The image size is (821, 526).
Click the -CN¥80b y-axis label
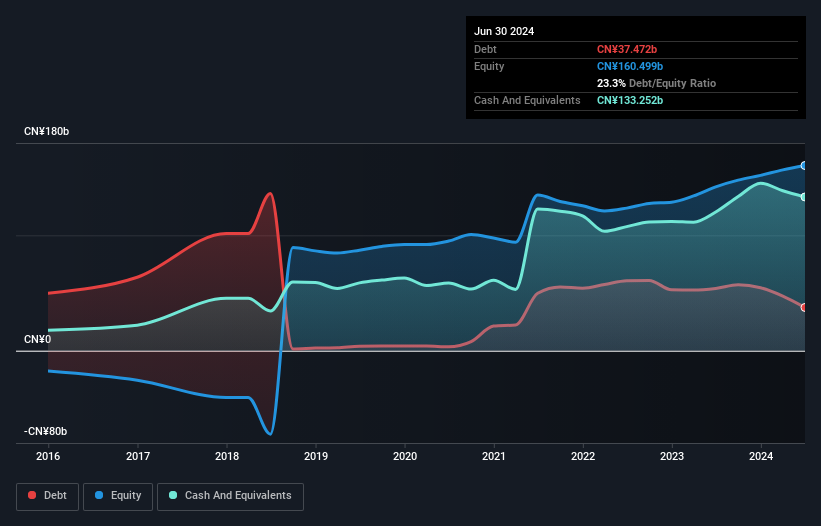click(46, 431)
